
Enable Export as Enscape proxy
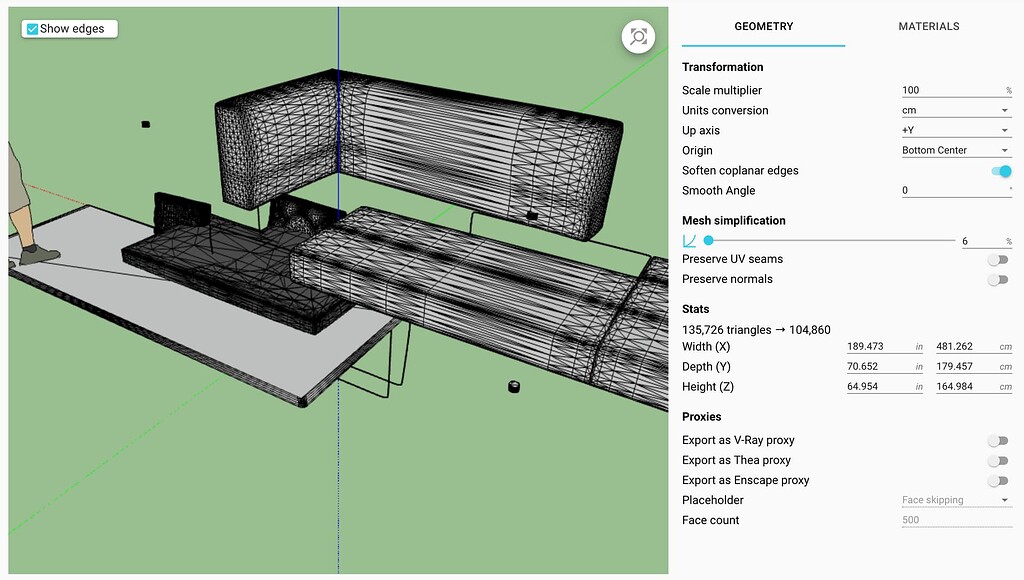click(997, 480)
